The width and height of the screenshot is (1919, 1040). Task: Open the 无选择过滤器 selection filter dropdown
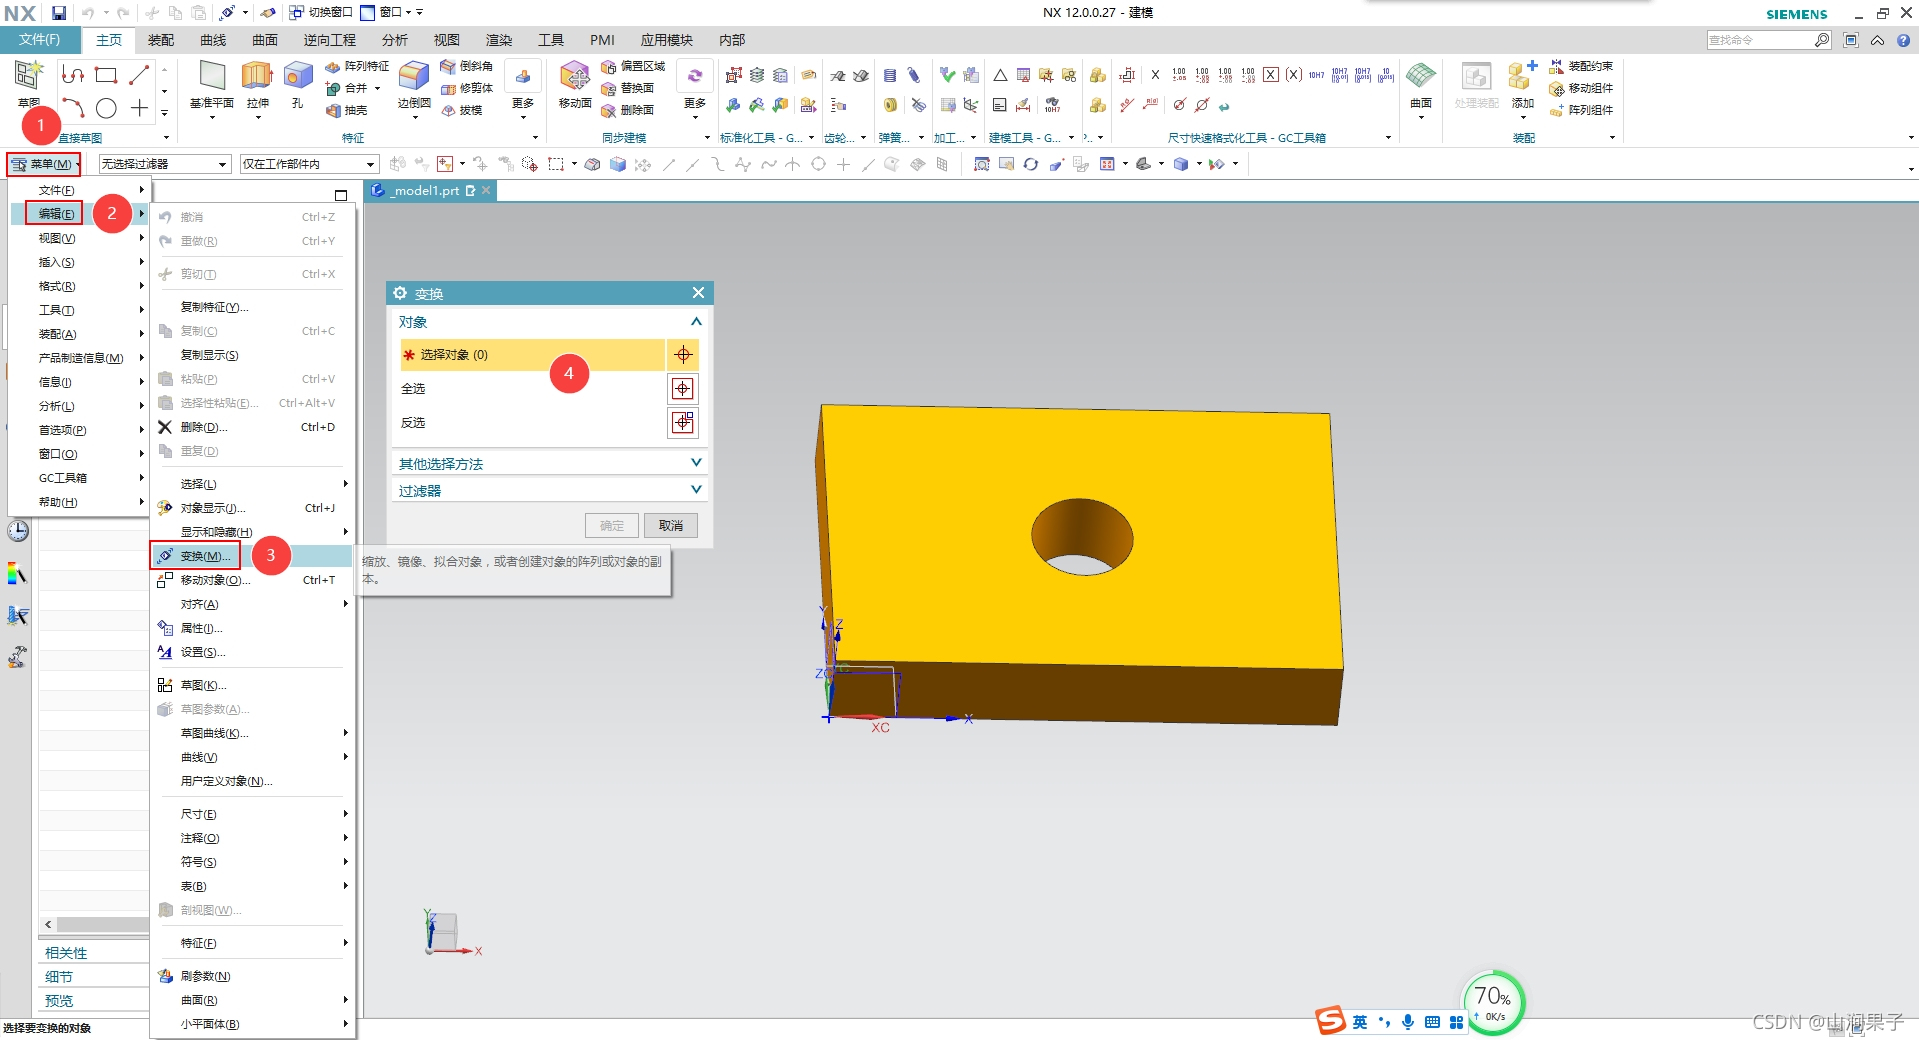tap(165, 164)
